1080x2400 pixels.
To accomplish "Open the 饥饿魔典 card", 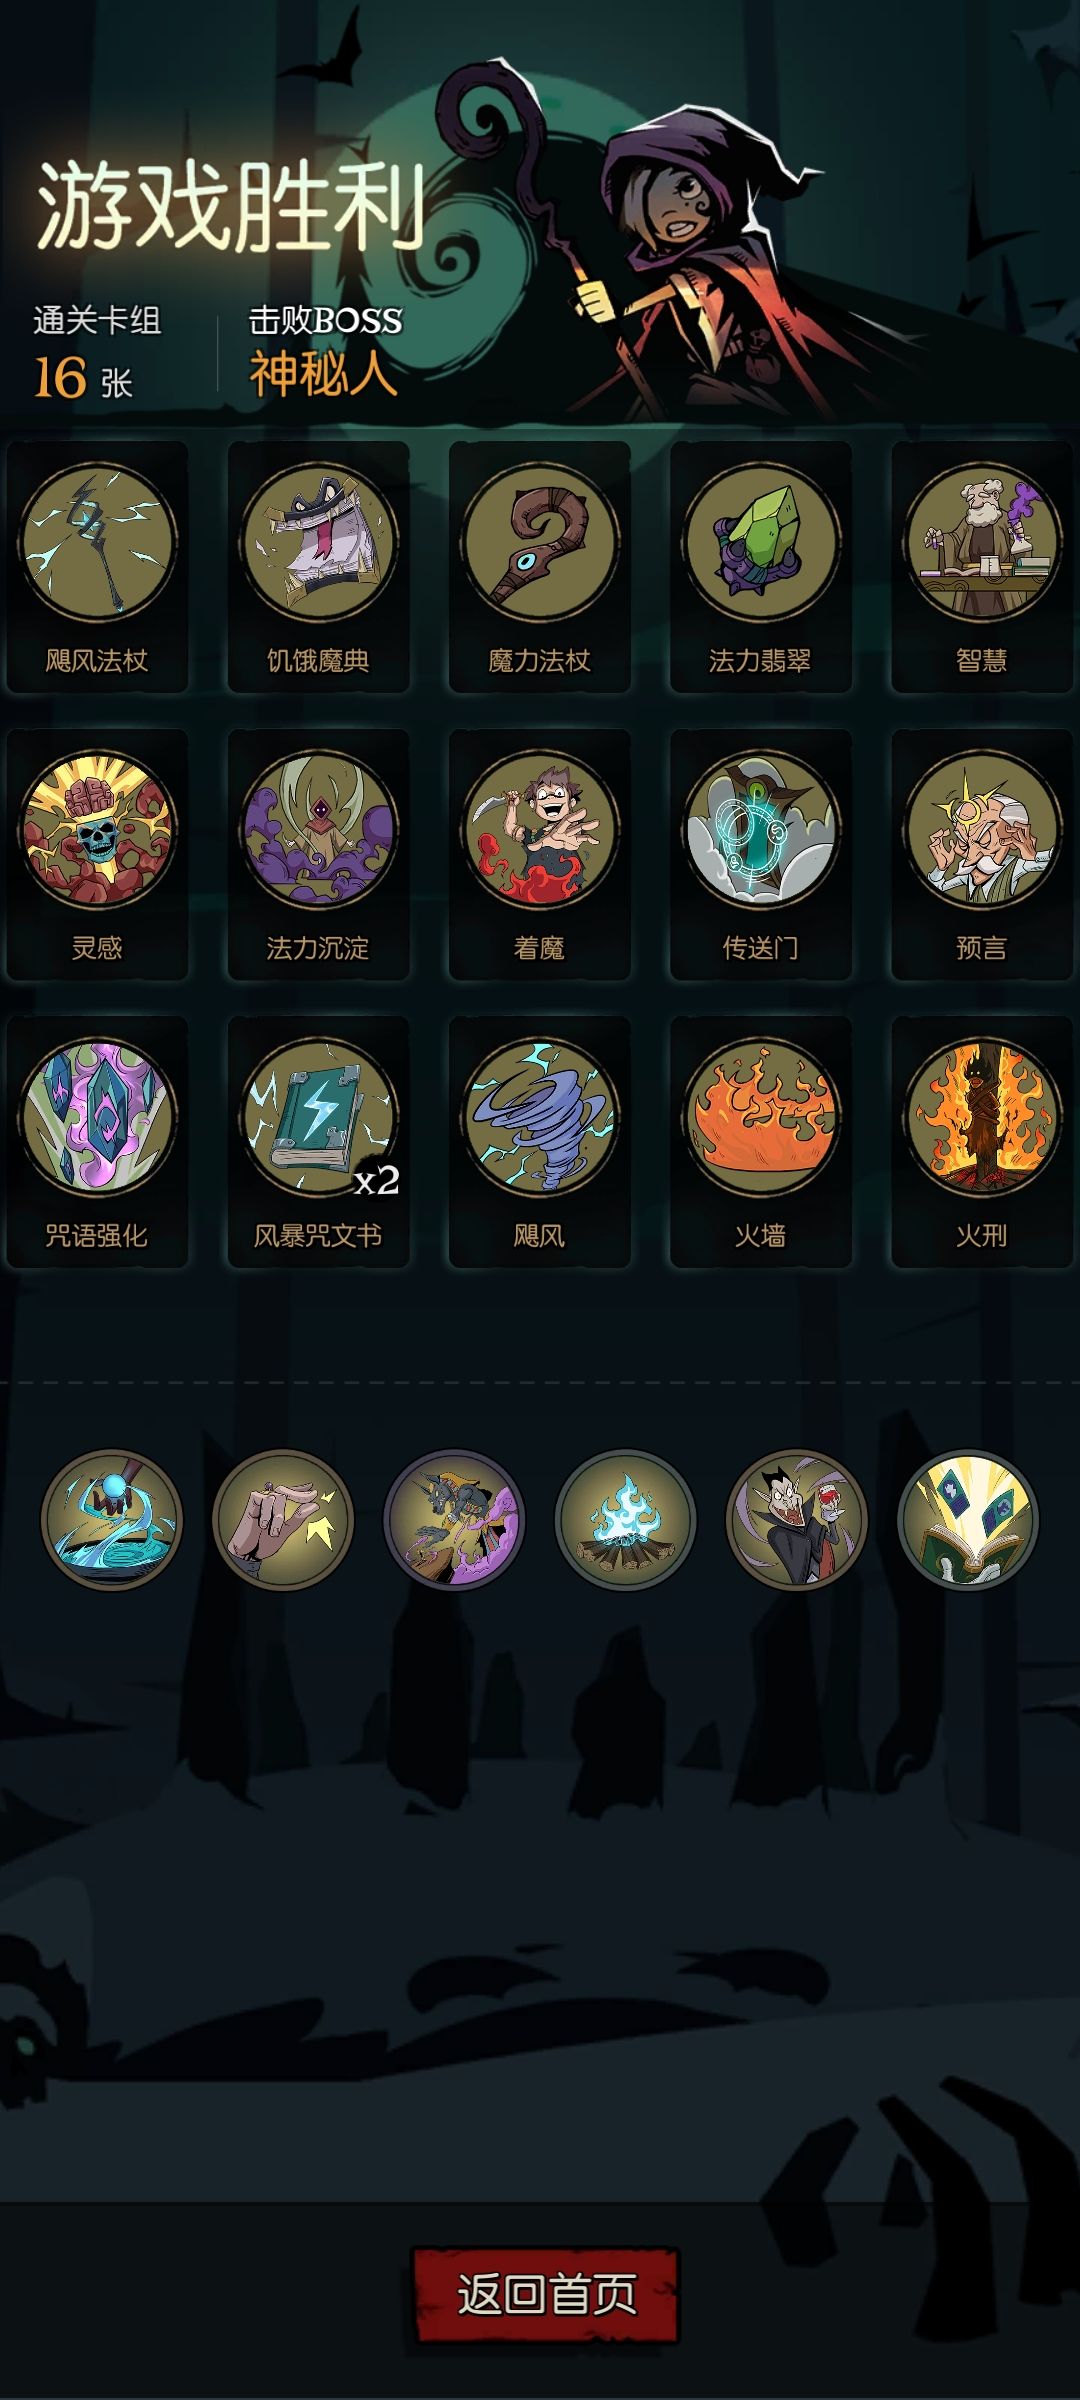I will [x=318, y=567].
